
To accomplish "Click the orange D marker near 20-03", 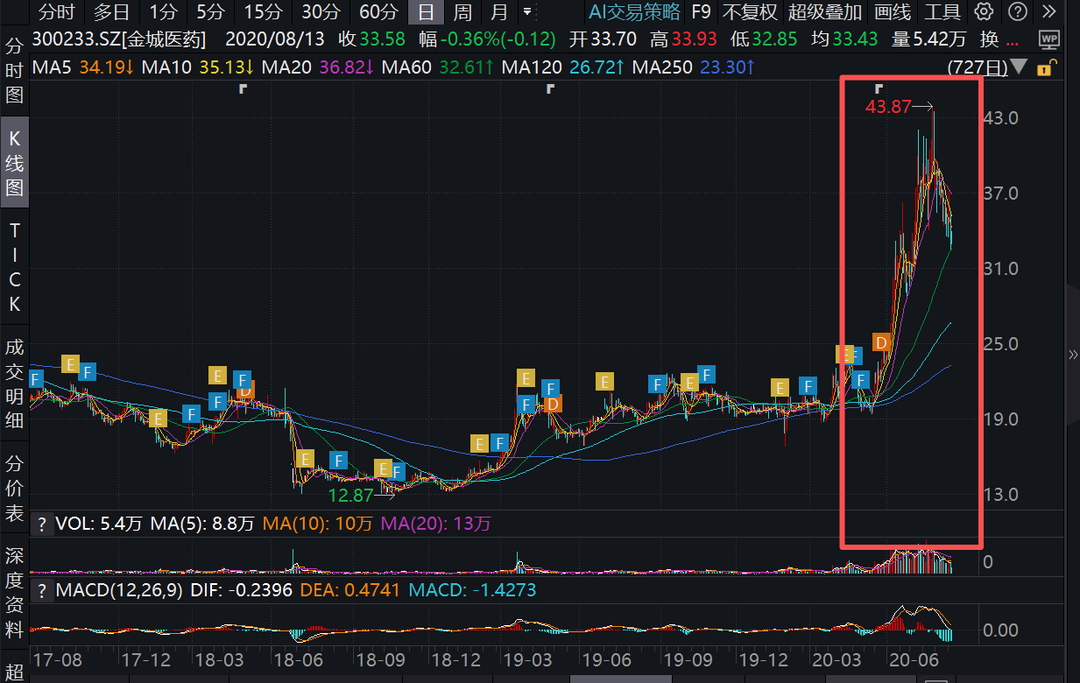I will point(881,343).
